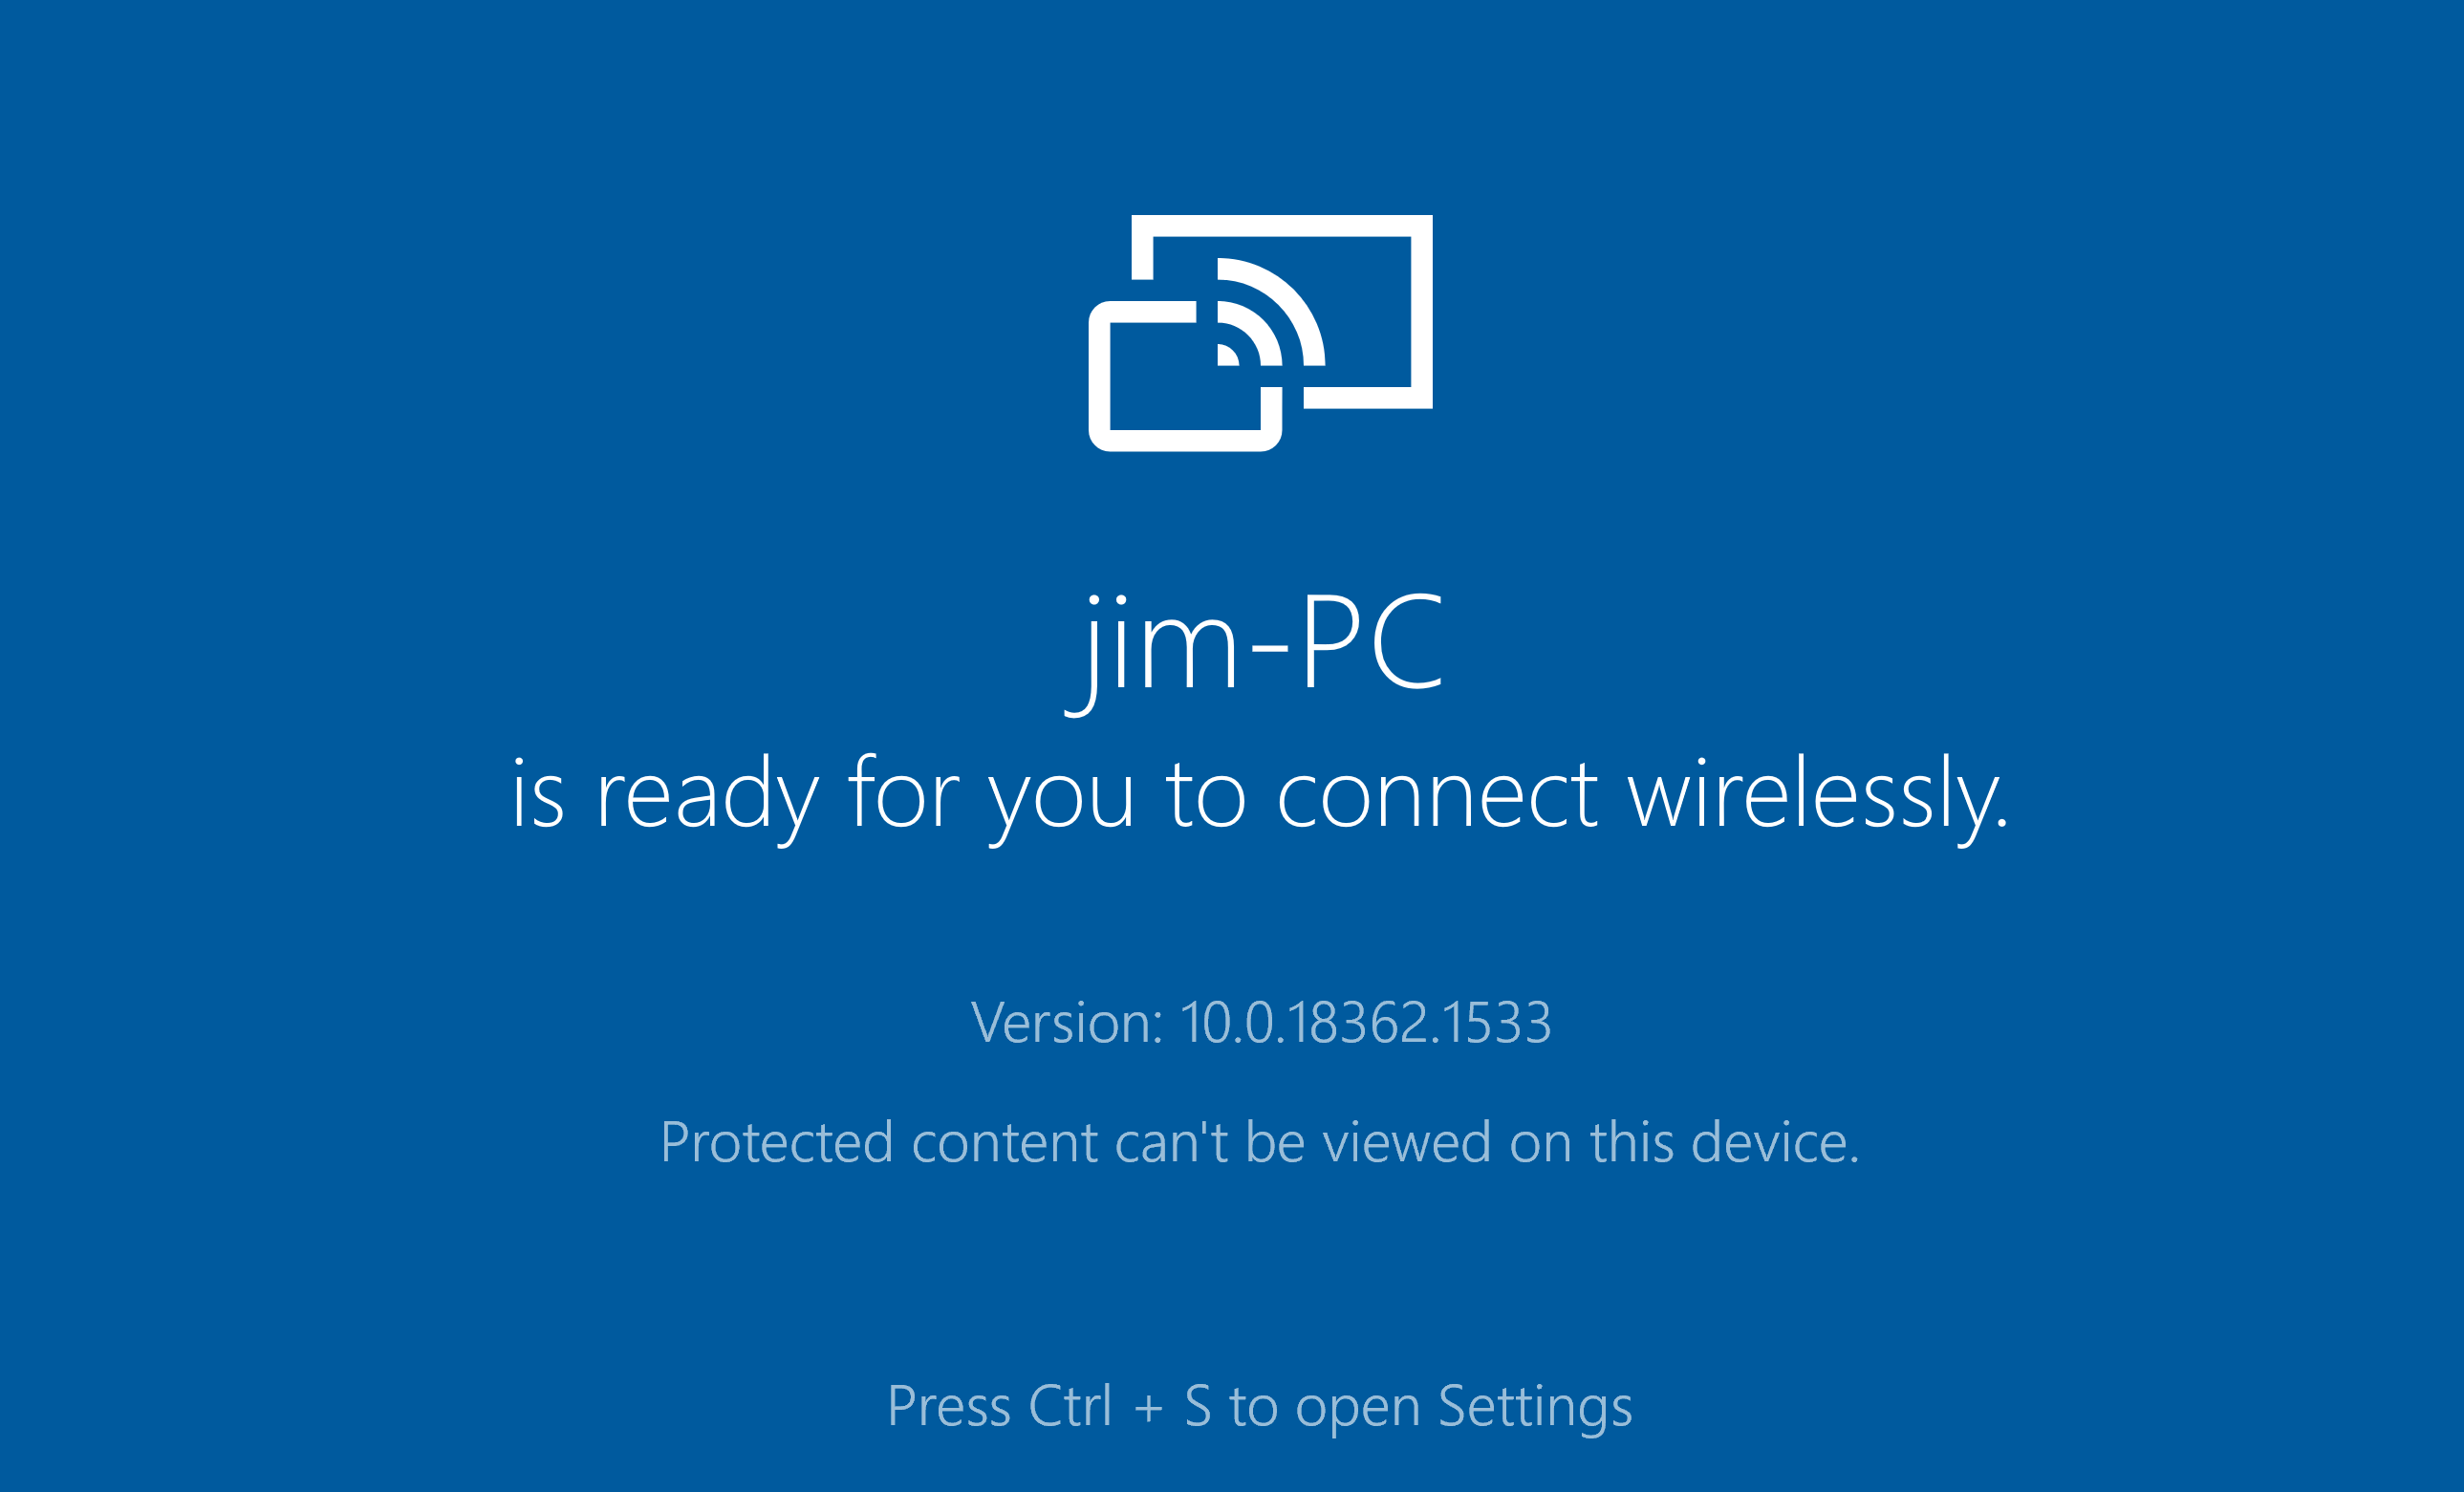This screenshot has width=2464, height=1492.
Task: Click the version number 10.0.18362.1533
Action: point(1365,1023)
